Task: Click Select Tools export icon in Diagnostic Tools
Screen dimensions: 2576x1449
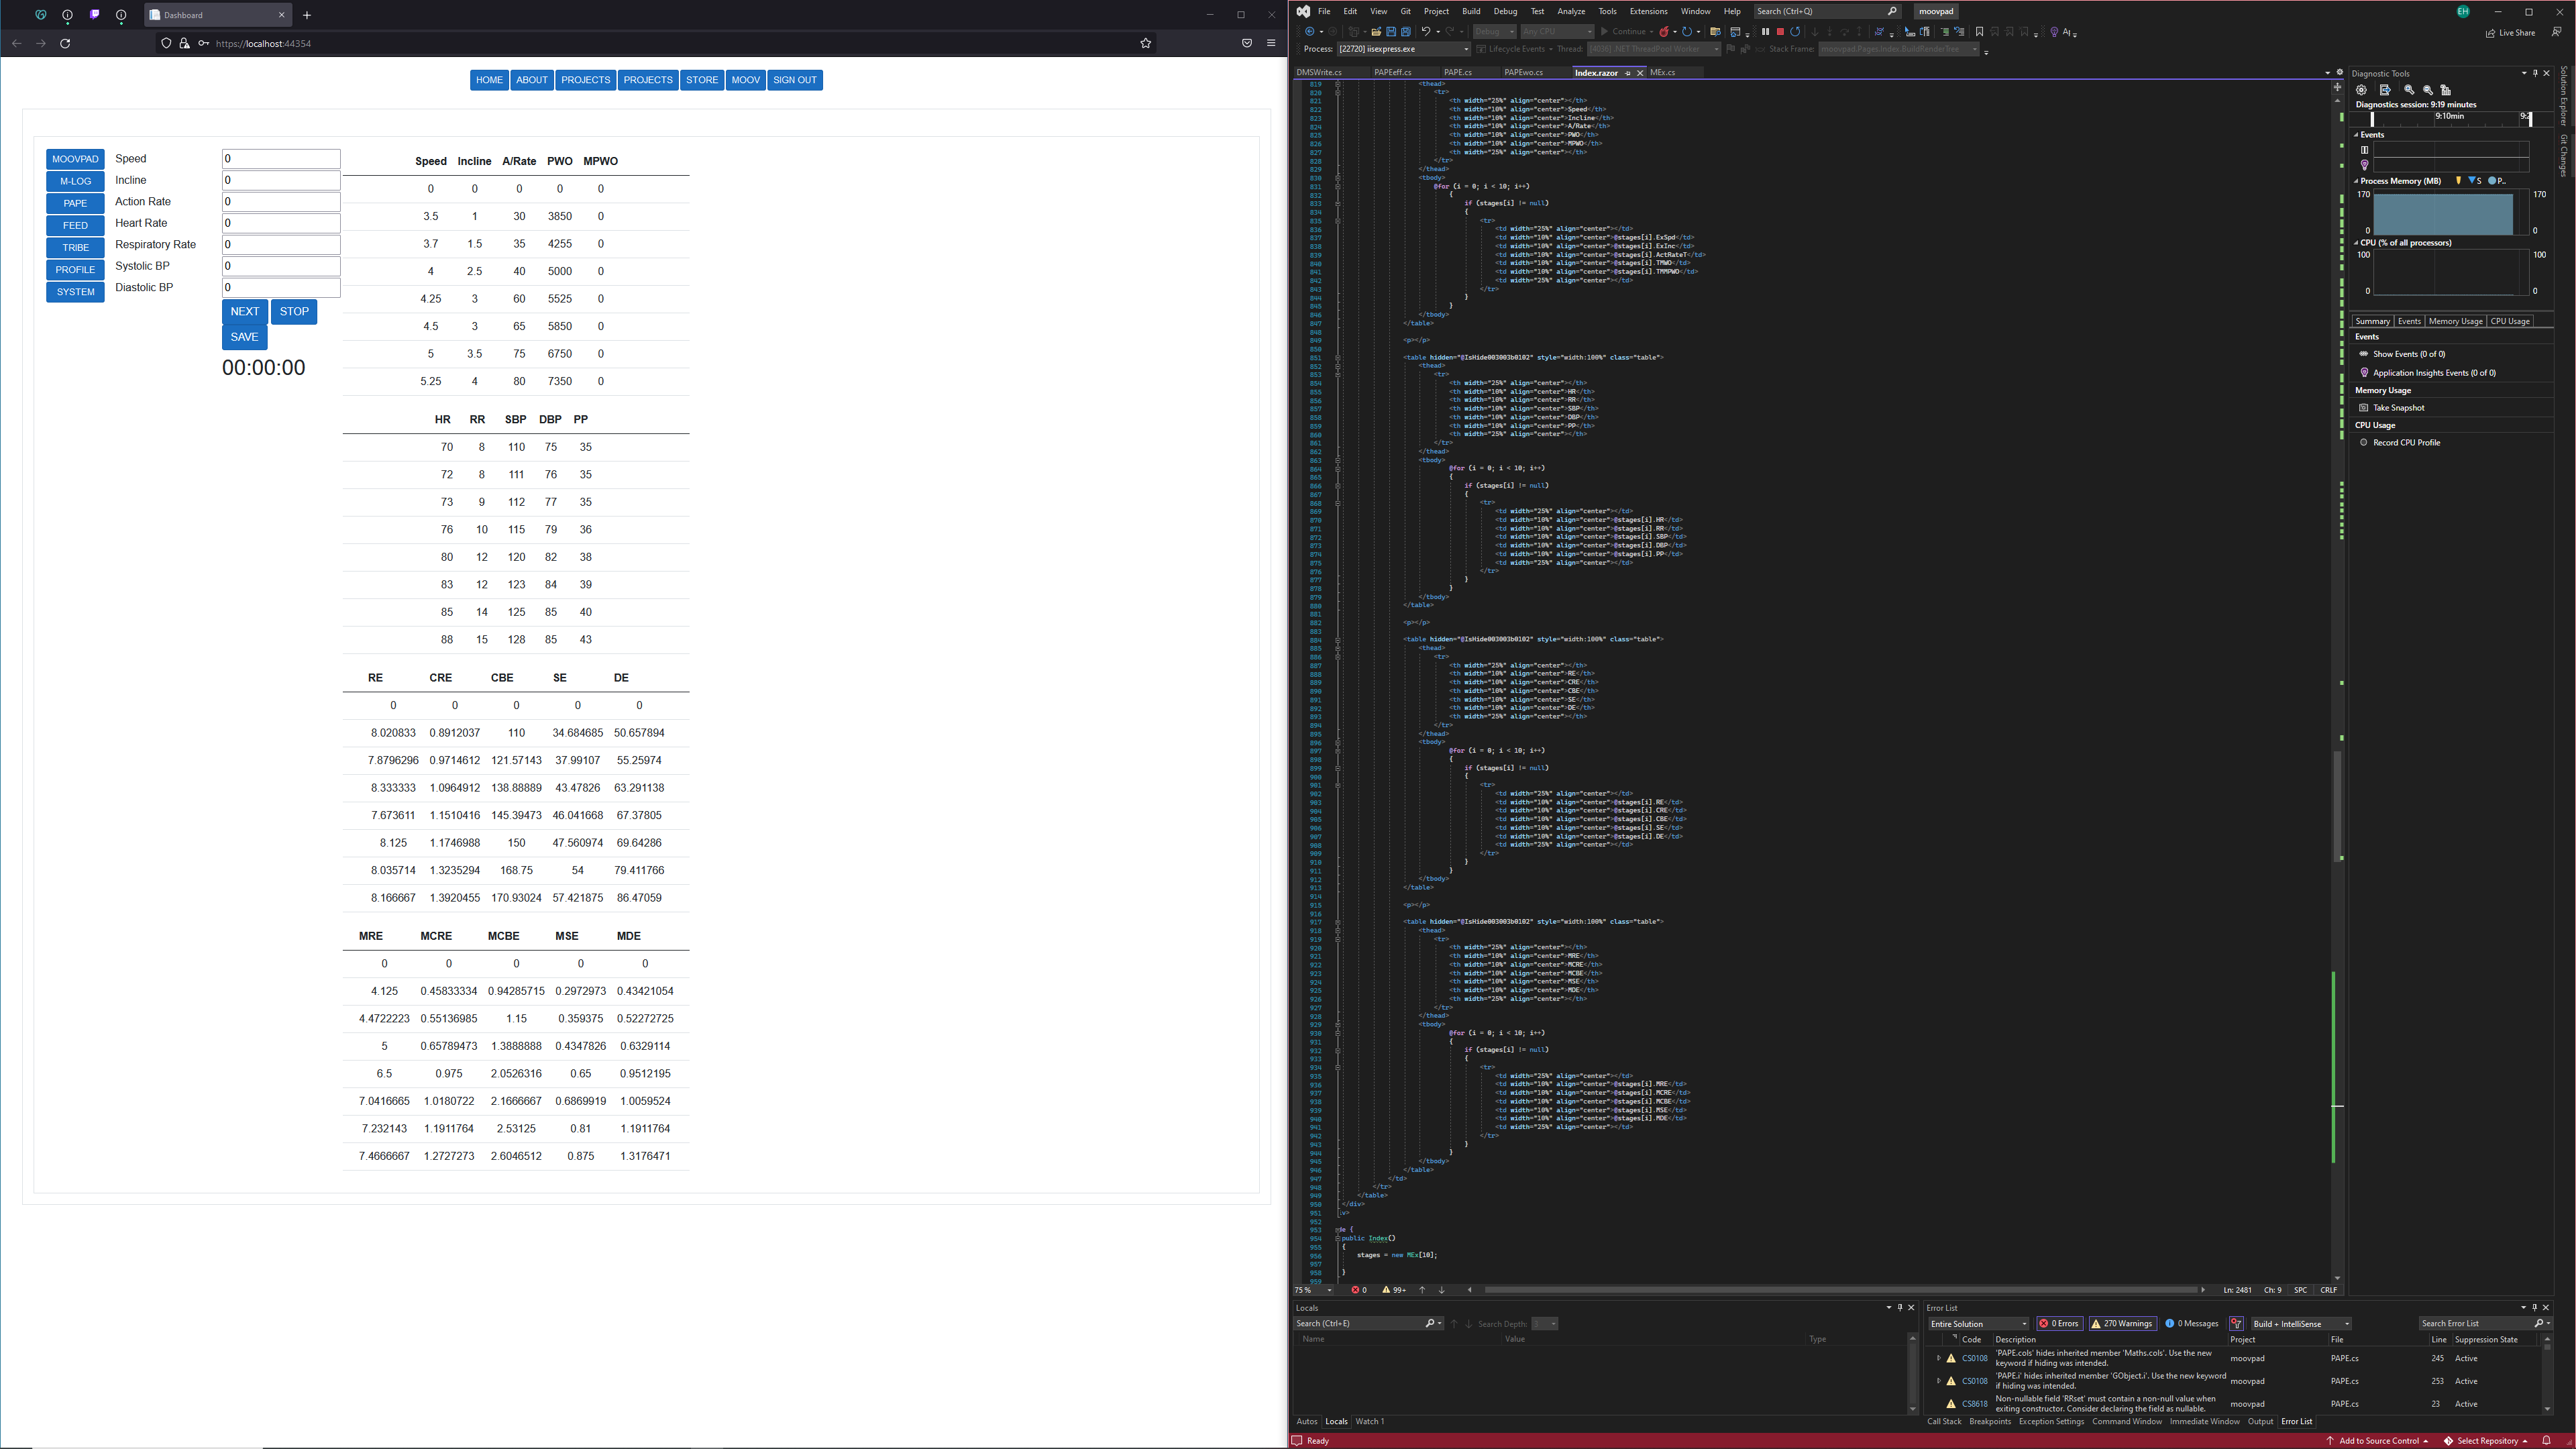Action: click(x=2385, y=90)
